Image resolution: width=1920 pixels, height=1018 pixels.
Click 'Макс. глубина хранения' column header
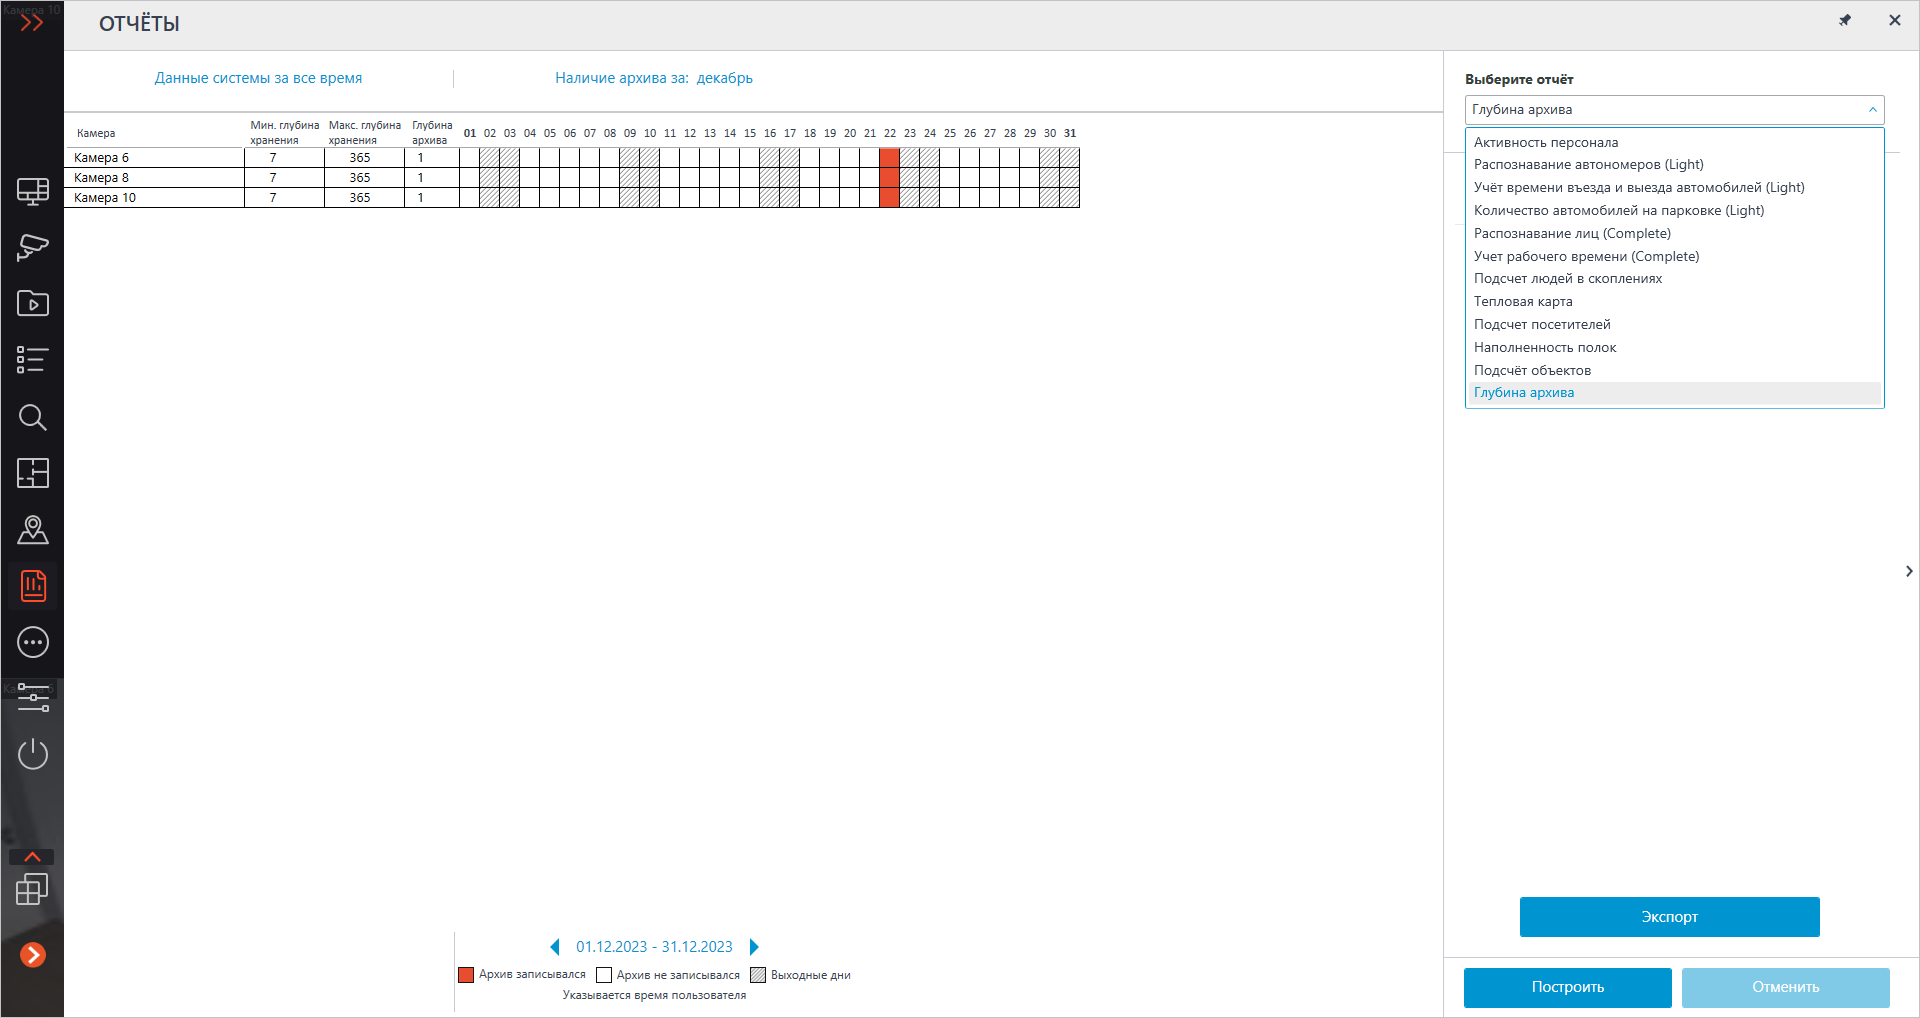tap(364, 133)
